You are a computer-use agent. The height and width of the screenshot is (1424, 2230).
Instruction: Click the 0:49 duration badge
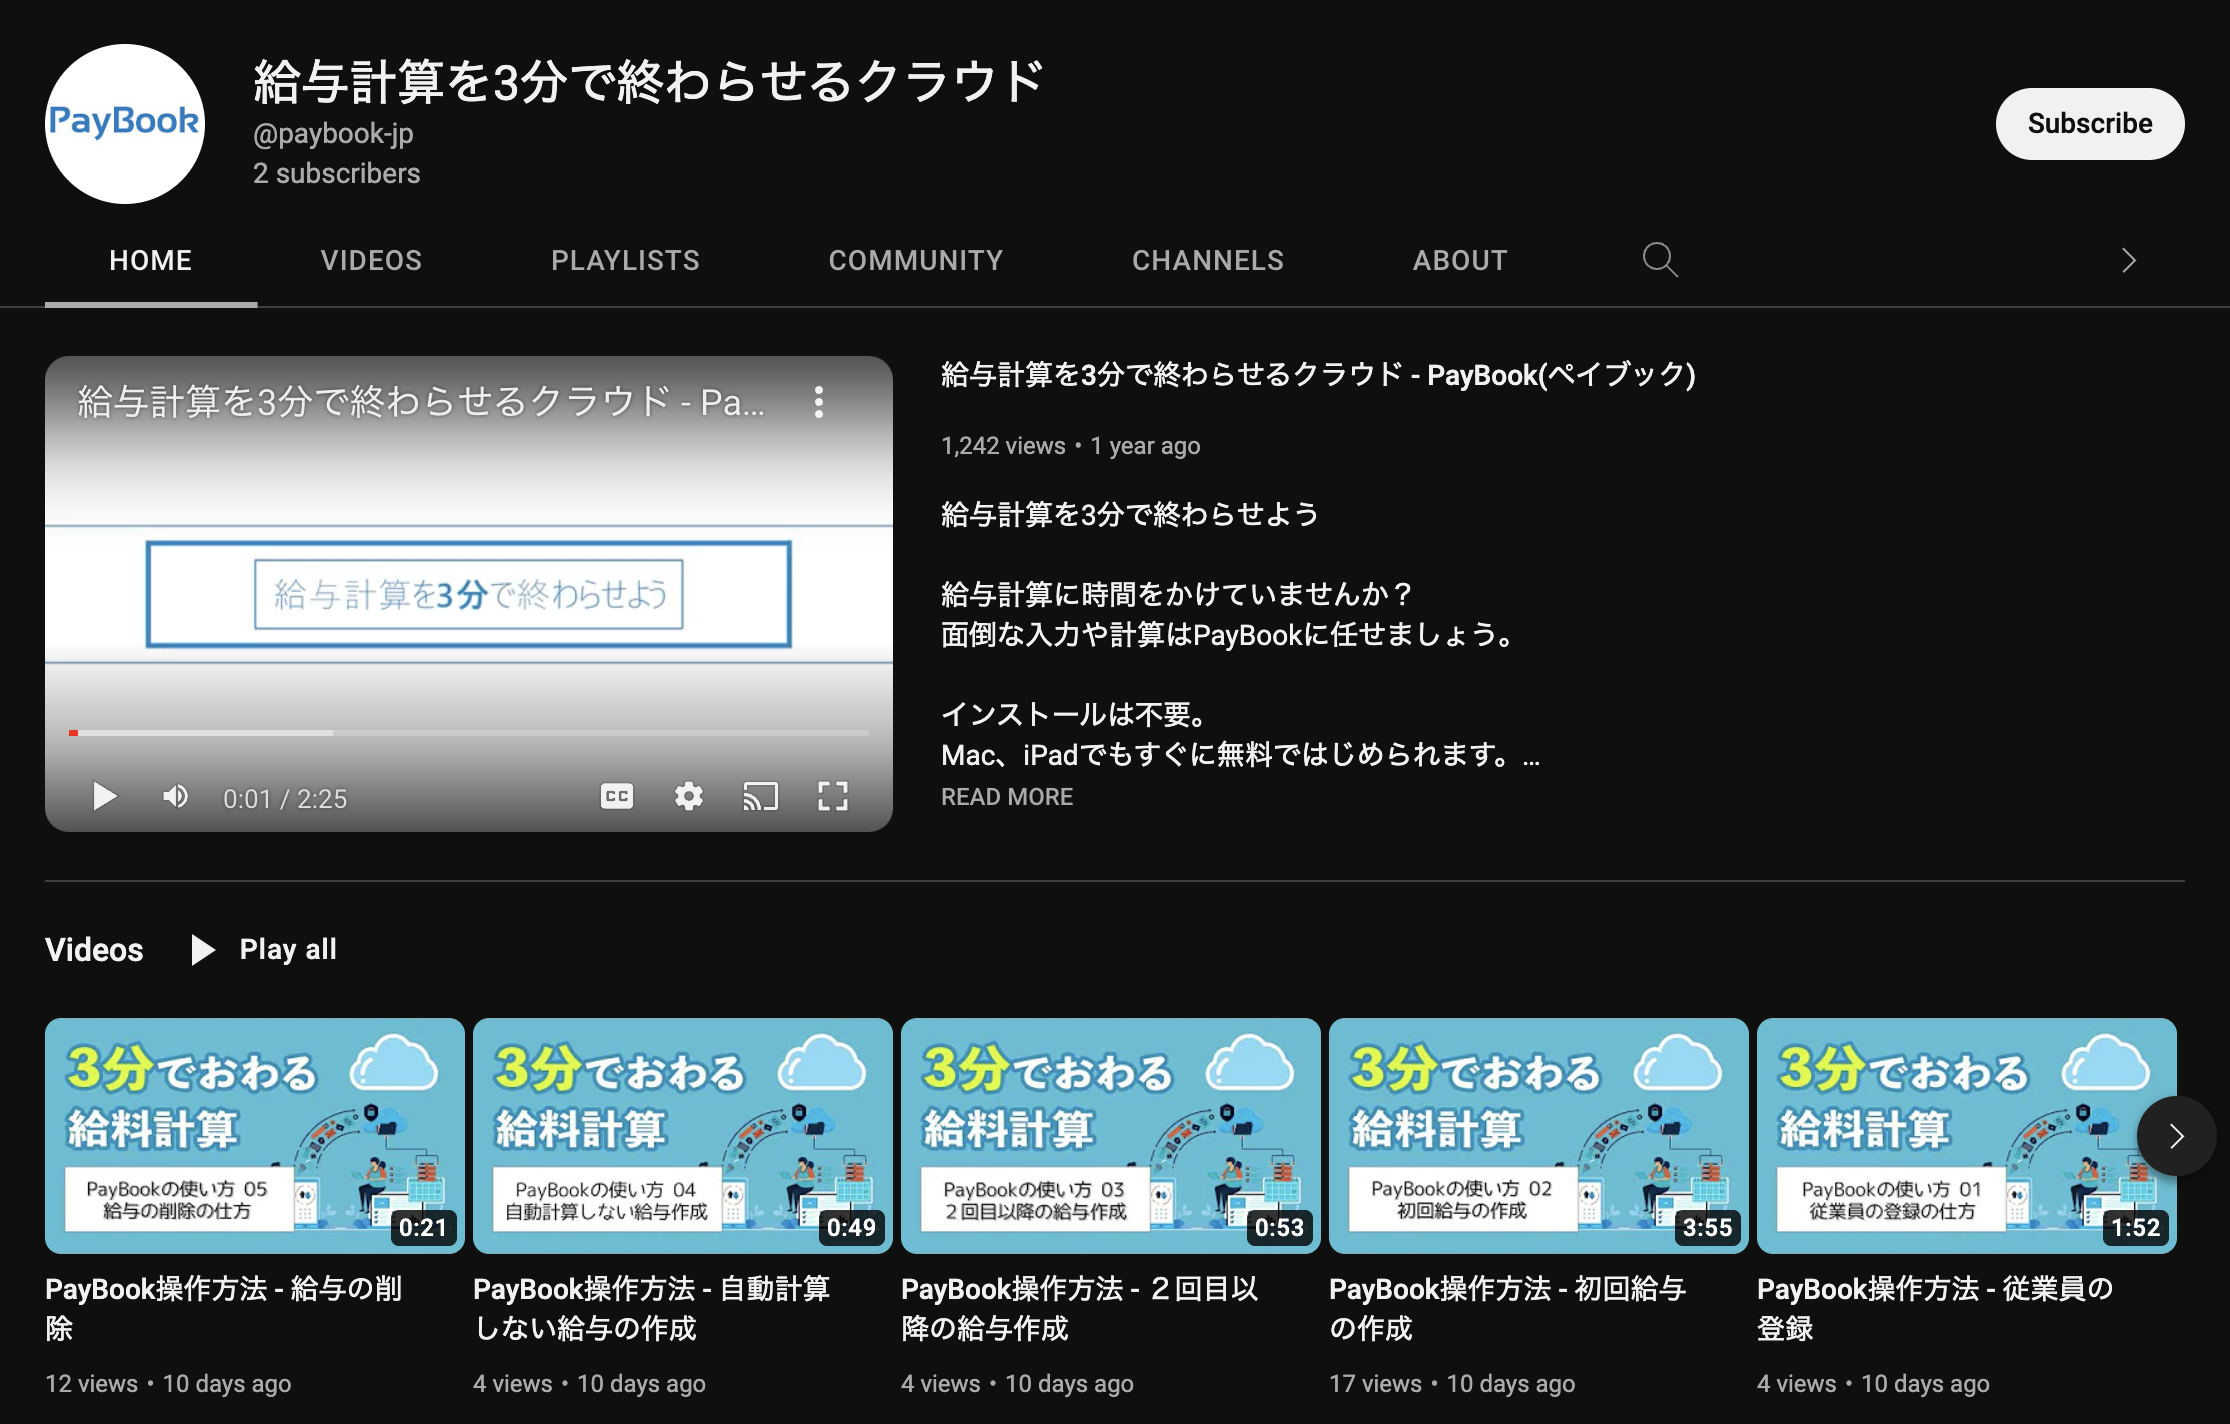click(851, 1228)
